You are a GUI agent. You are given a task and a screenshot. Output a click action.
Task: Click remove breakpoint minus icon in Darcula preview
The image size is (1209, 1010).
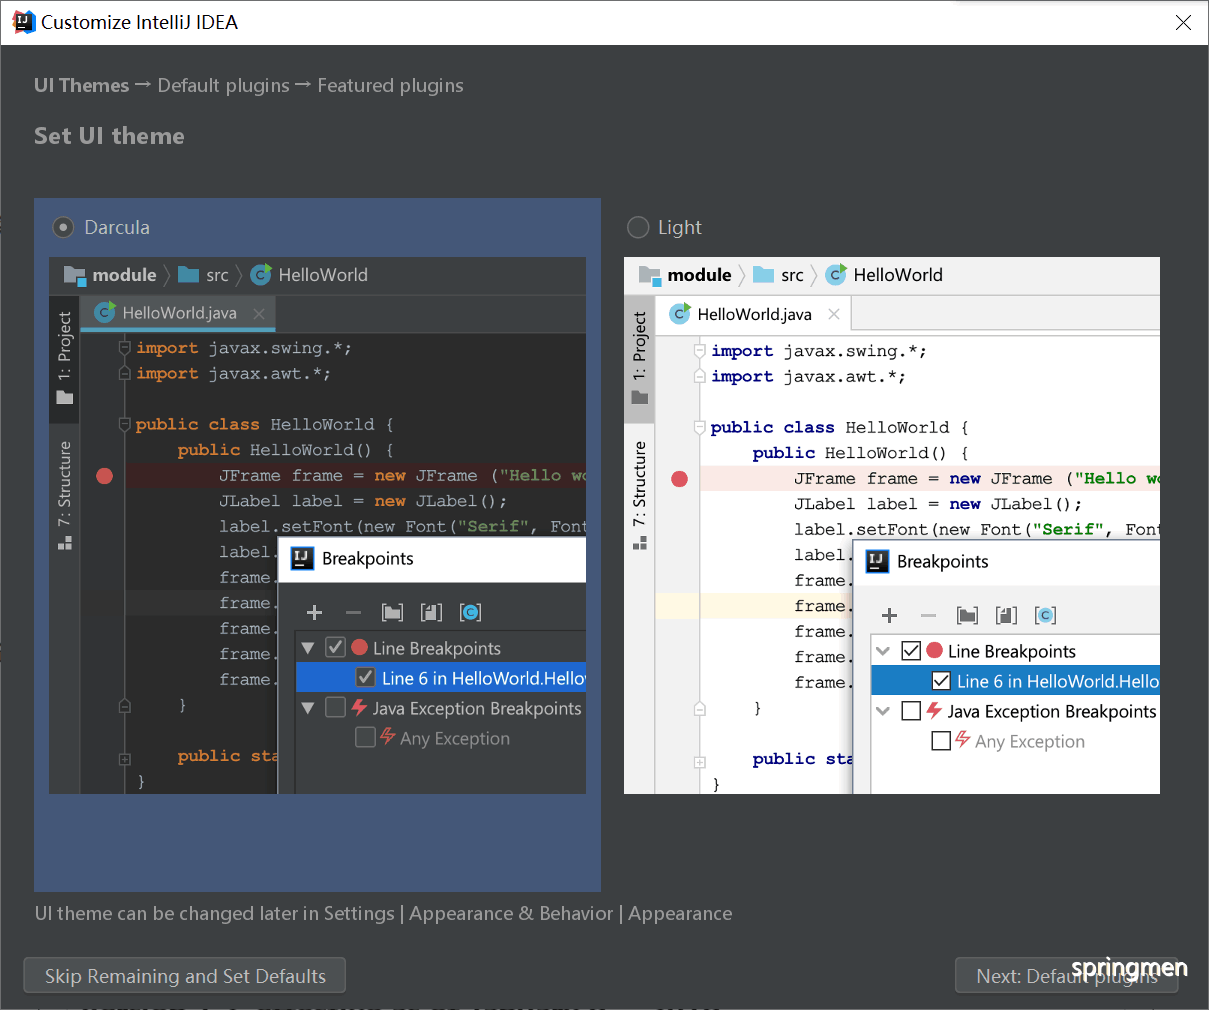[353, 612]
